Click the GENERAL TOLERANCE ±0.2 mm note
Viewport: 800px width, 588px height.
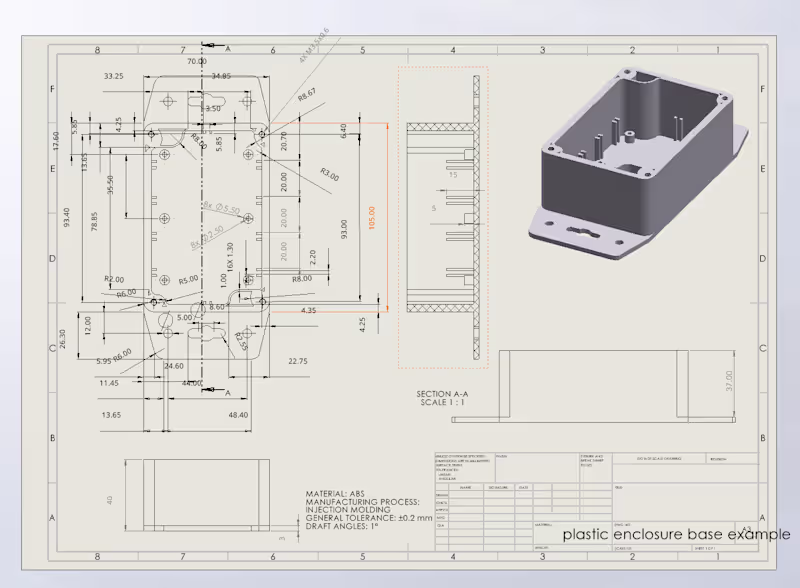coord(369,518)
